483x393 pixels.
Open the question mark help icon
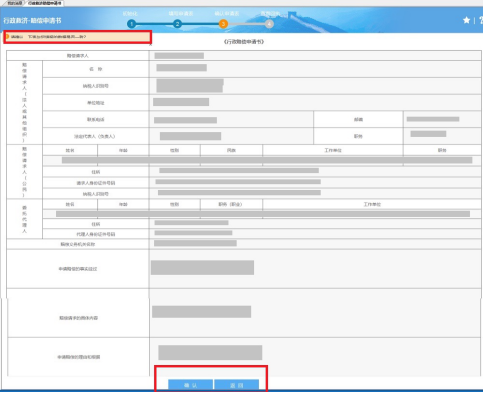coord(481,20)
